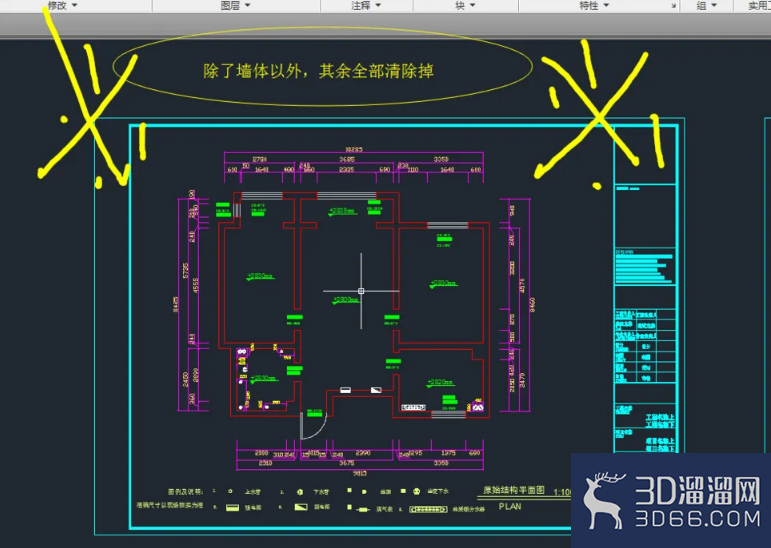The width and height of the screenshot is (771, 548).
Task: Expand the 修改 ribbon panel
Action: coord(62,5)
